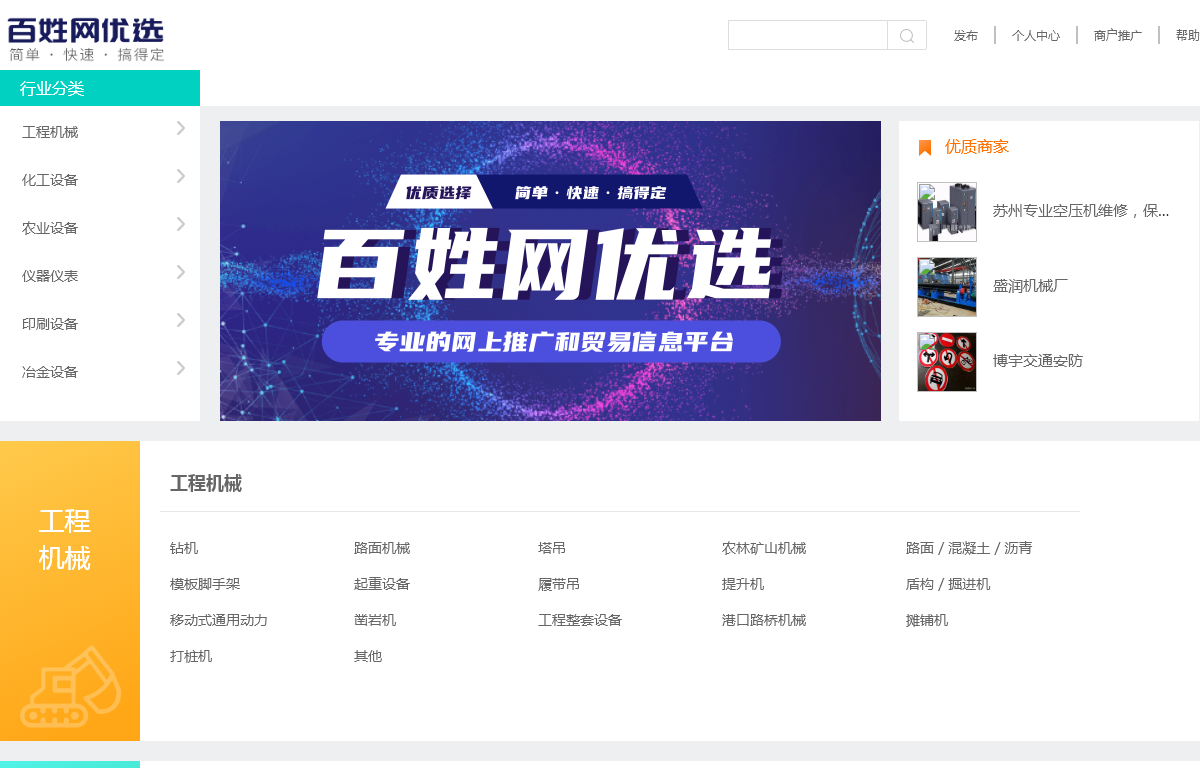The image size is (1200, 768).
Task: Click the air compressor seller thumbnail image
Action: pyautogui.click(x=946, y=211)
